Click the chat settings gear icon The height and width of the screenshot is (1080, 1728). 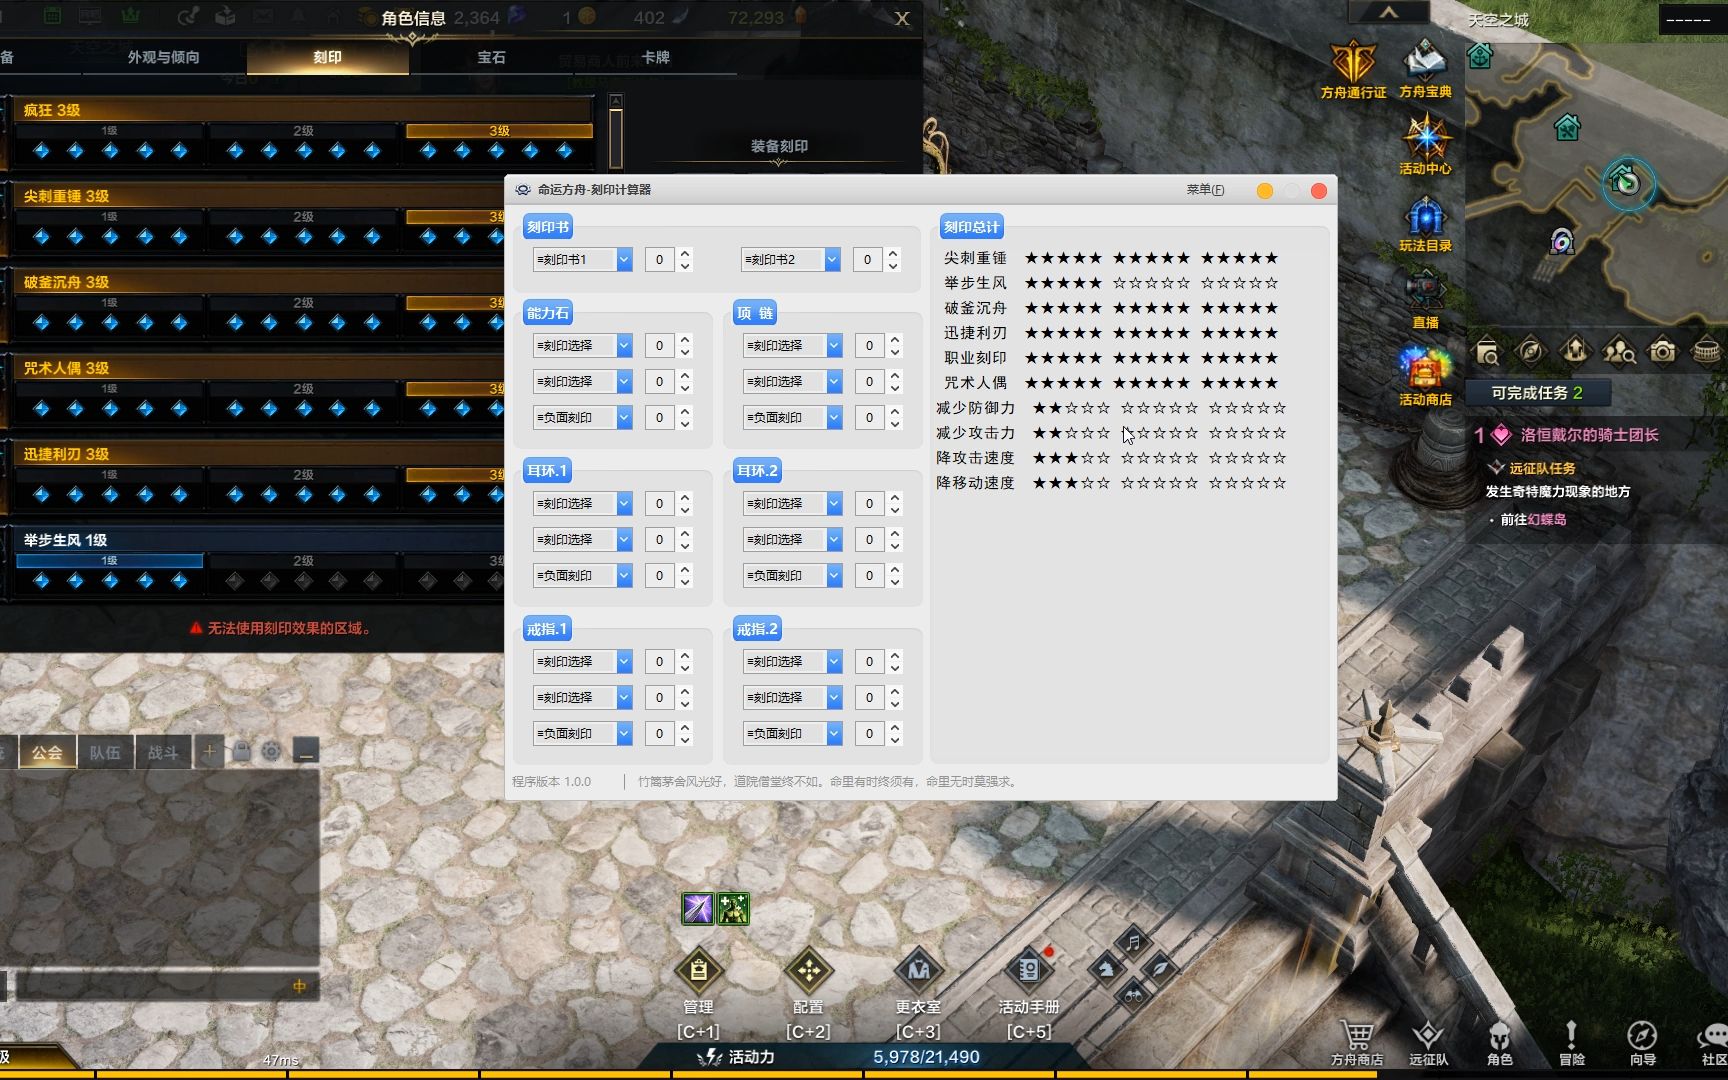(x=271, y=751)
